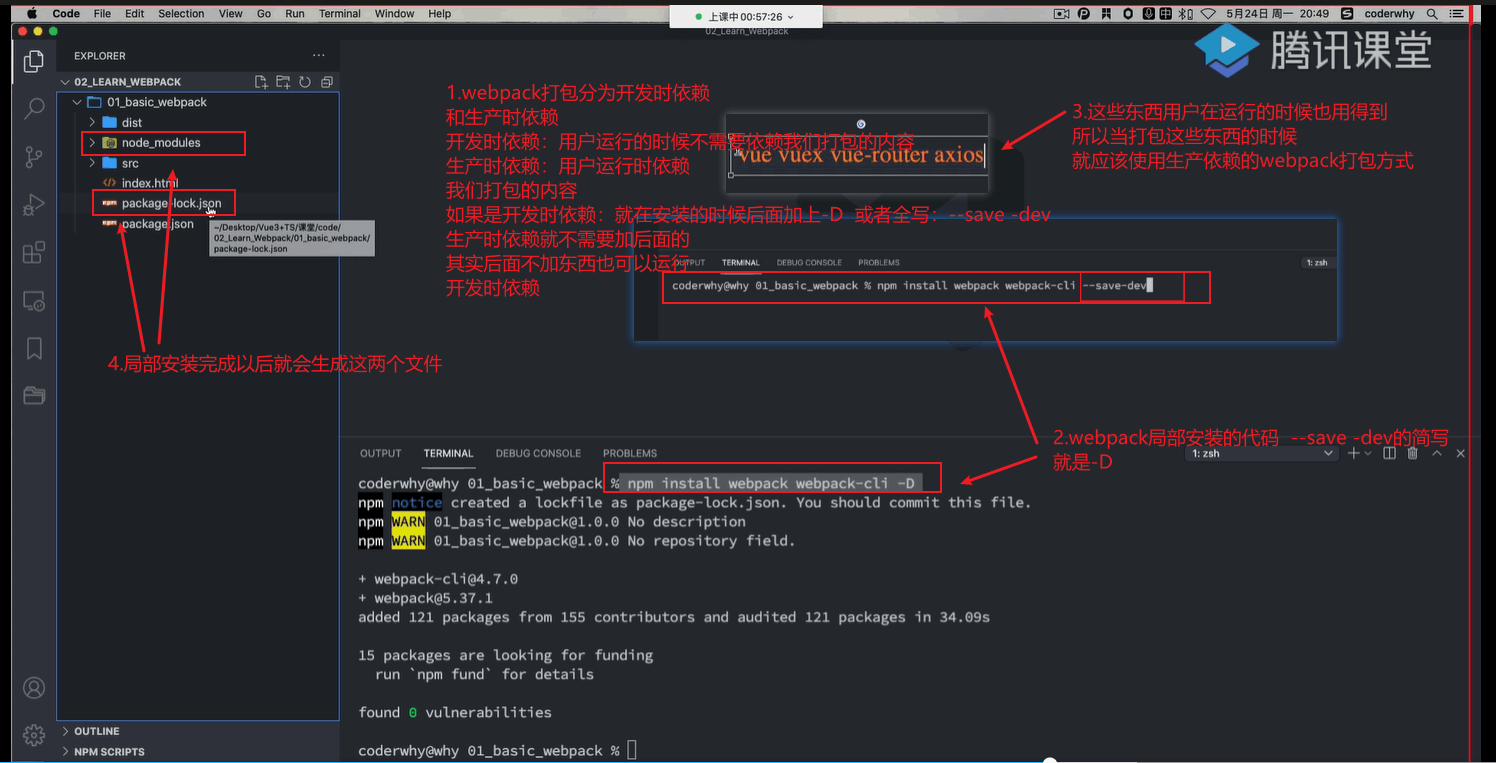The image size is (1496, 763).
Task: Open Explorer more actions ellipsis
Action: [319, 56]
